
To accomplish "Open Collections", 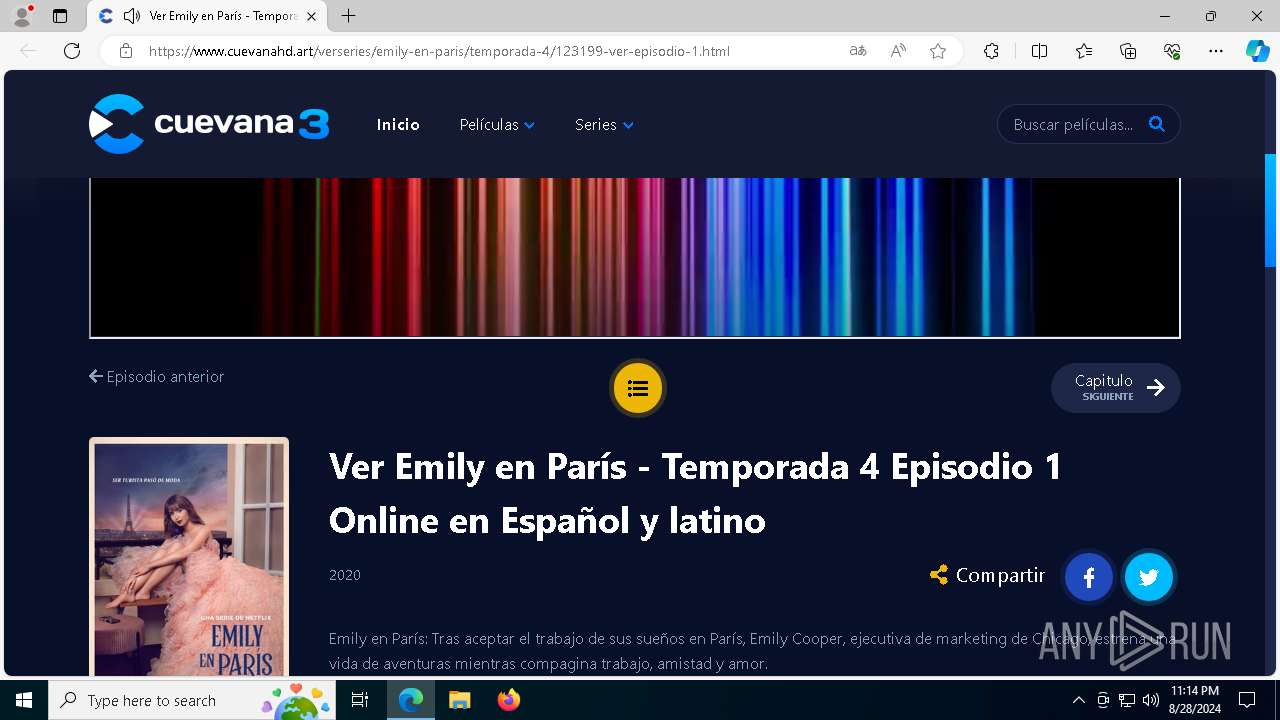I will click(1128, 51).
